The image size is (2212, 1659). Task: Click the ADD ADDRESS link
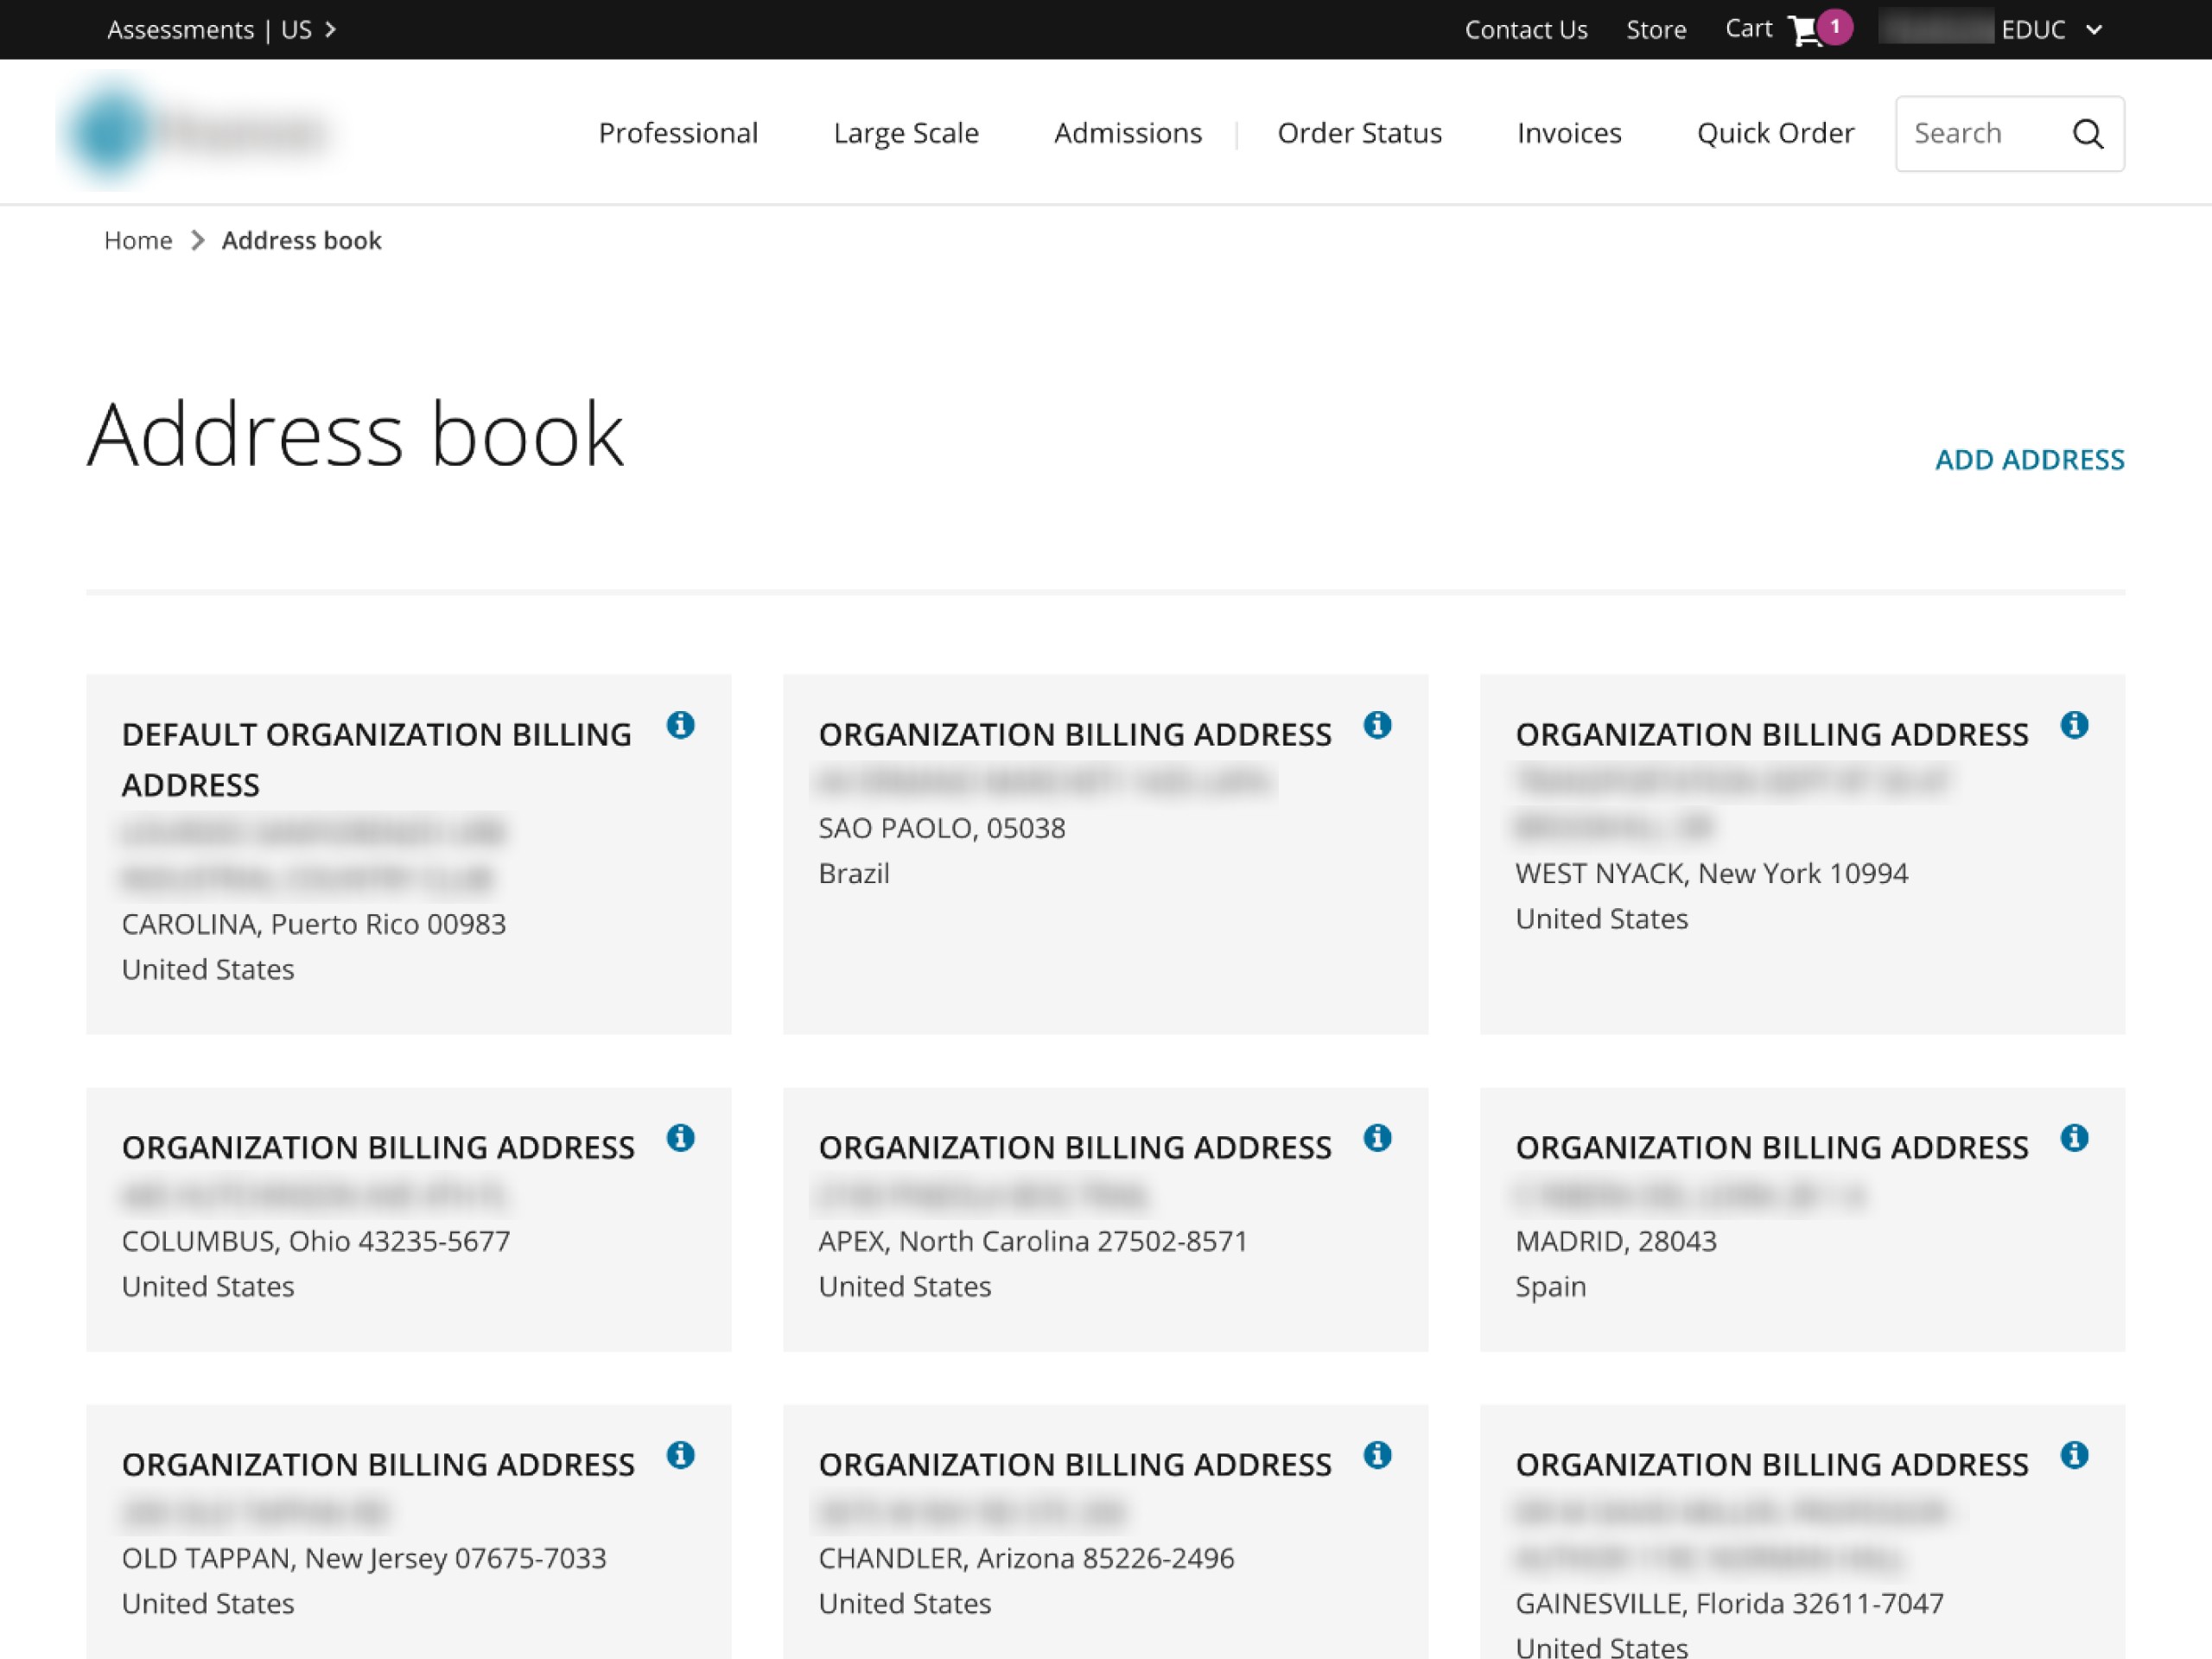[x=2029, y=460]
